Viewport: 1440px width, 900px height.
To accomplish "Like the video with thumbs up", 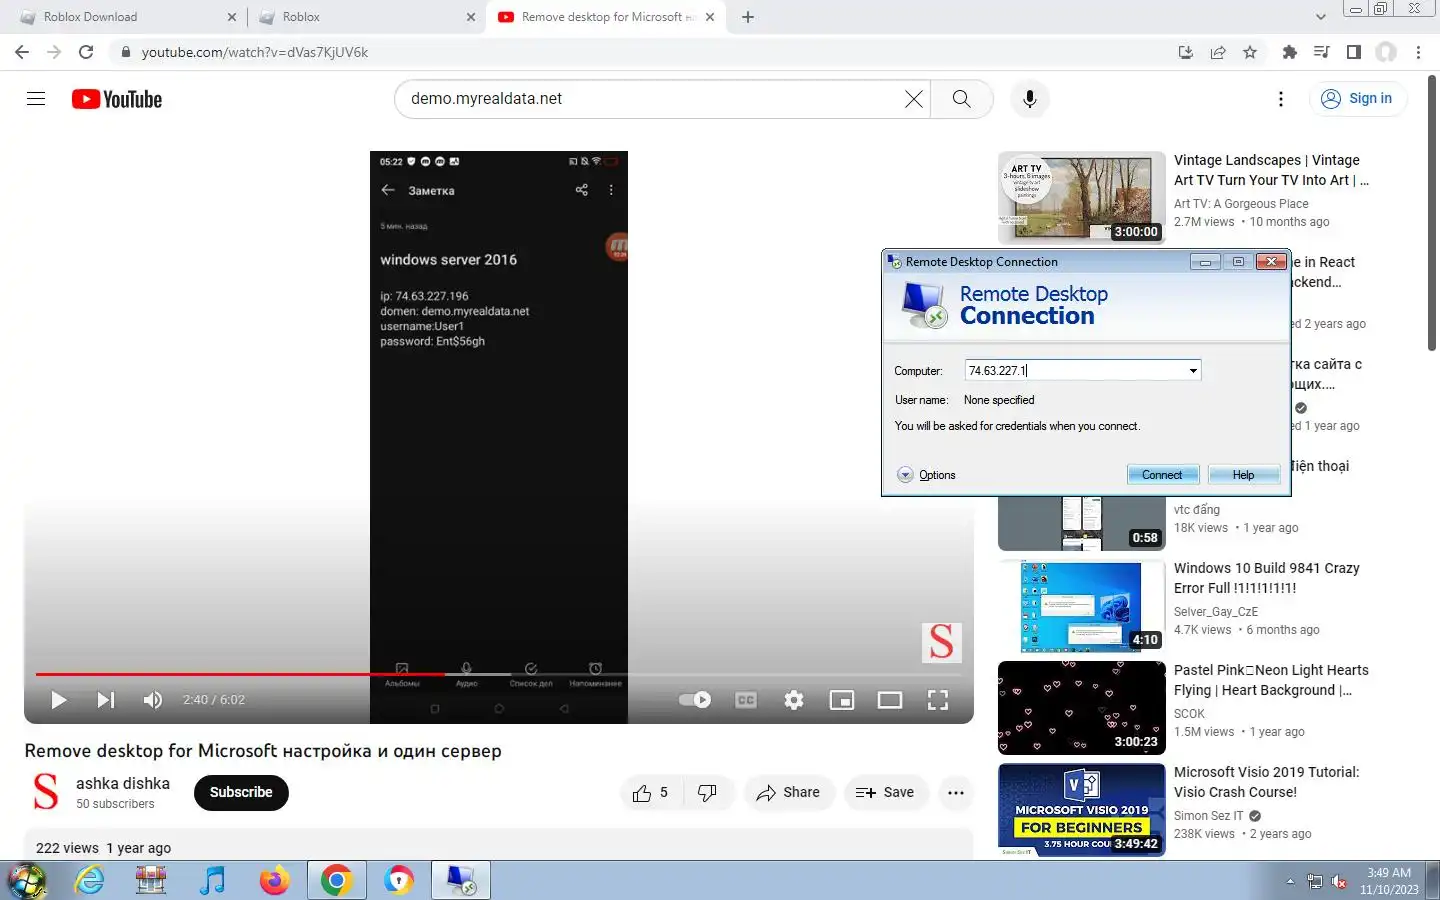I will (650, 792).
